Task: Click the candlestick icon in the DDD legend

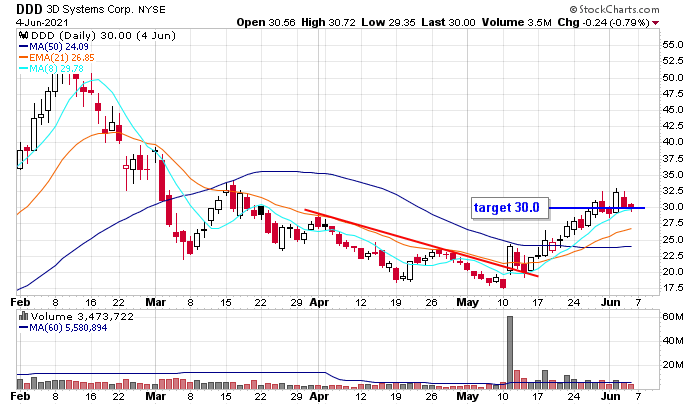Action: coord(24,35)
